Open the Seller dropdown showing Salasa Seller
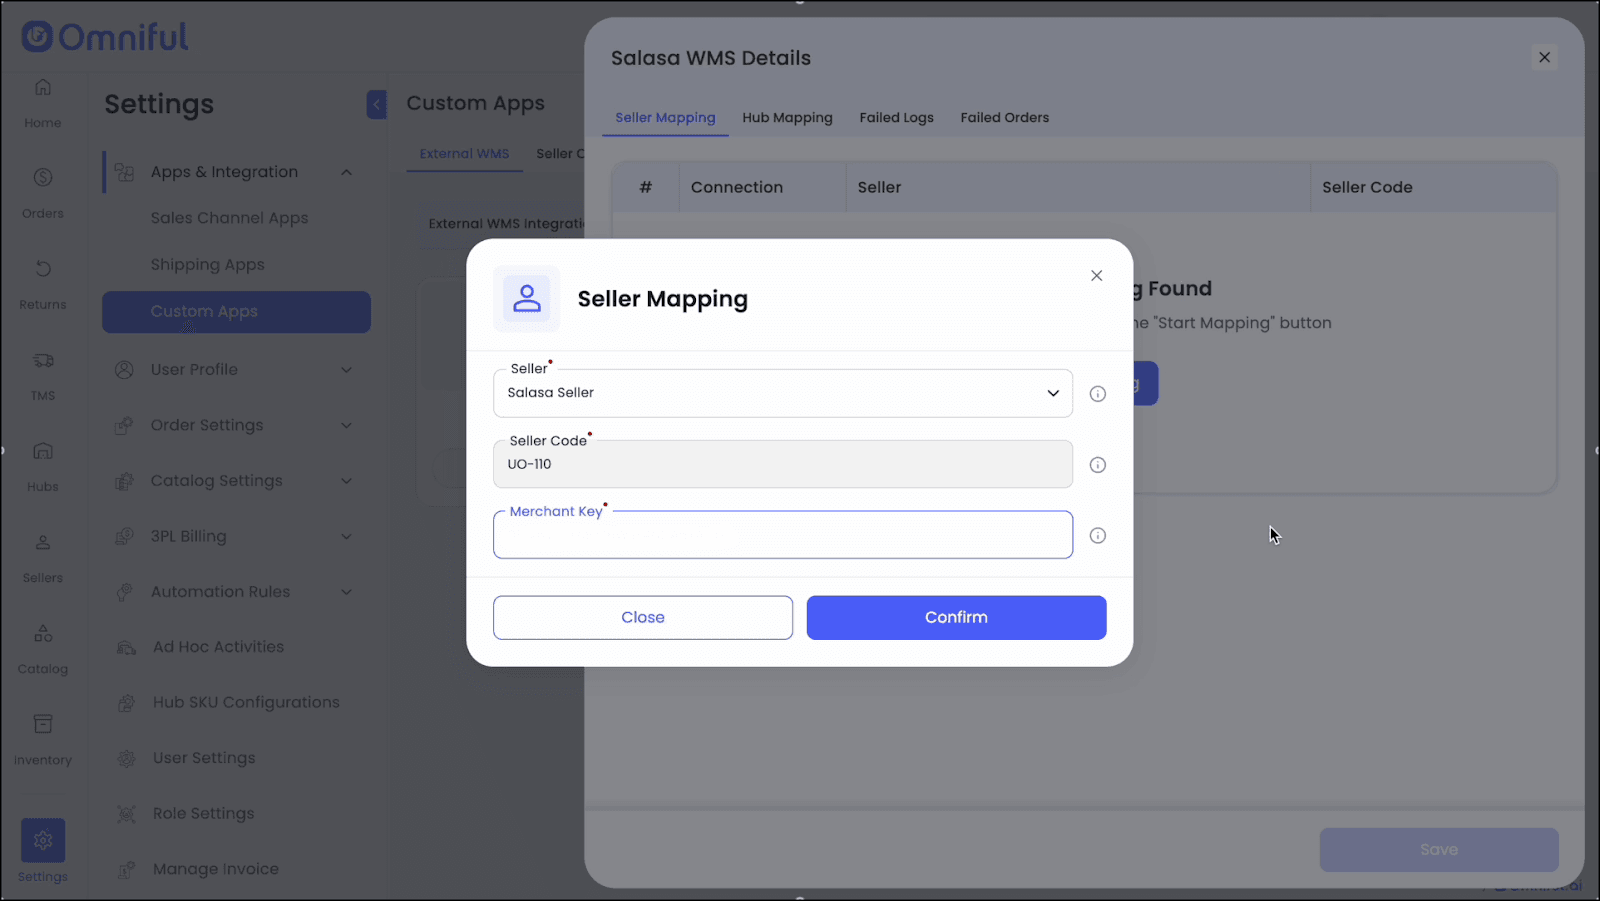1600x901 pixels. [x=782, y=393]
